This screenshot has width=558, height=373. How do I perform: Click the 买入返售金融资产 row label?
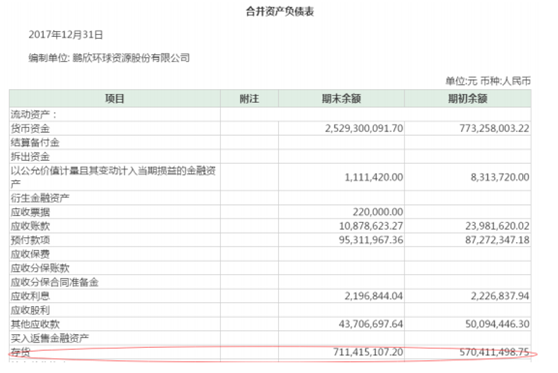(x=50, y=338)
